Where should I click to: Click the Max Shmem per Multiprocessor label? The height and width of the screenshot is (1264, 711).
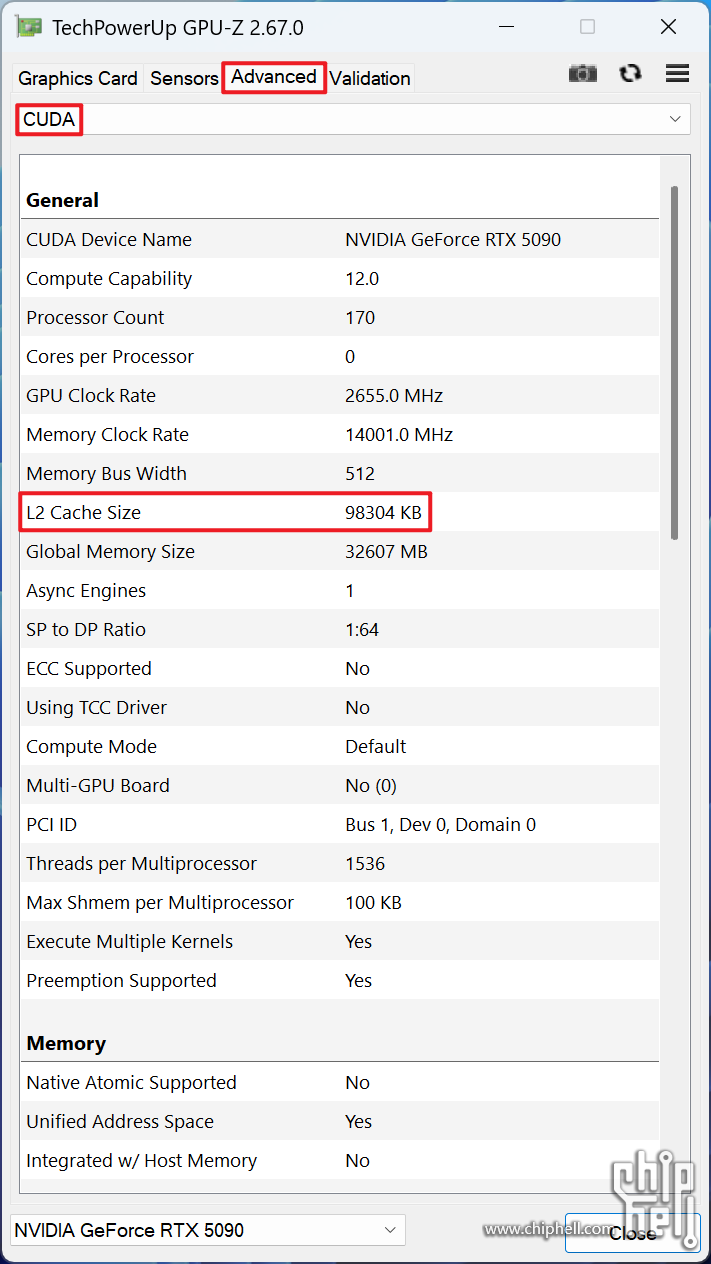tap(160, 903)
